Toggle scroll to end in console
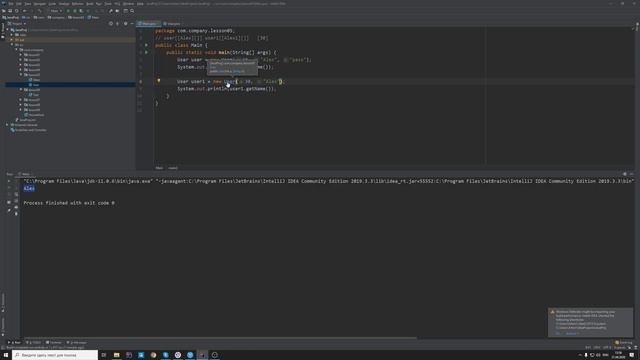This screenshot has height=360, width=640. click(x=16, y=201)
